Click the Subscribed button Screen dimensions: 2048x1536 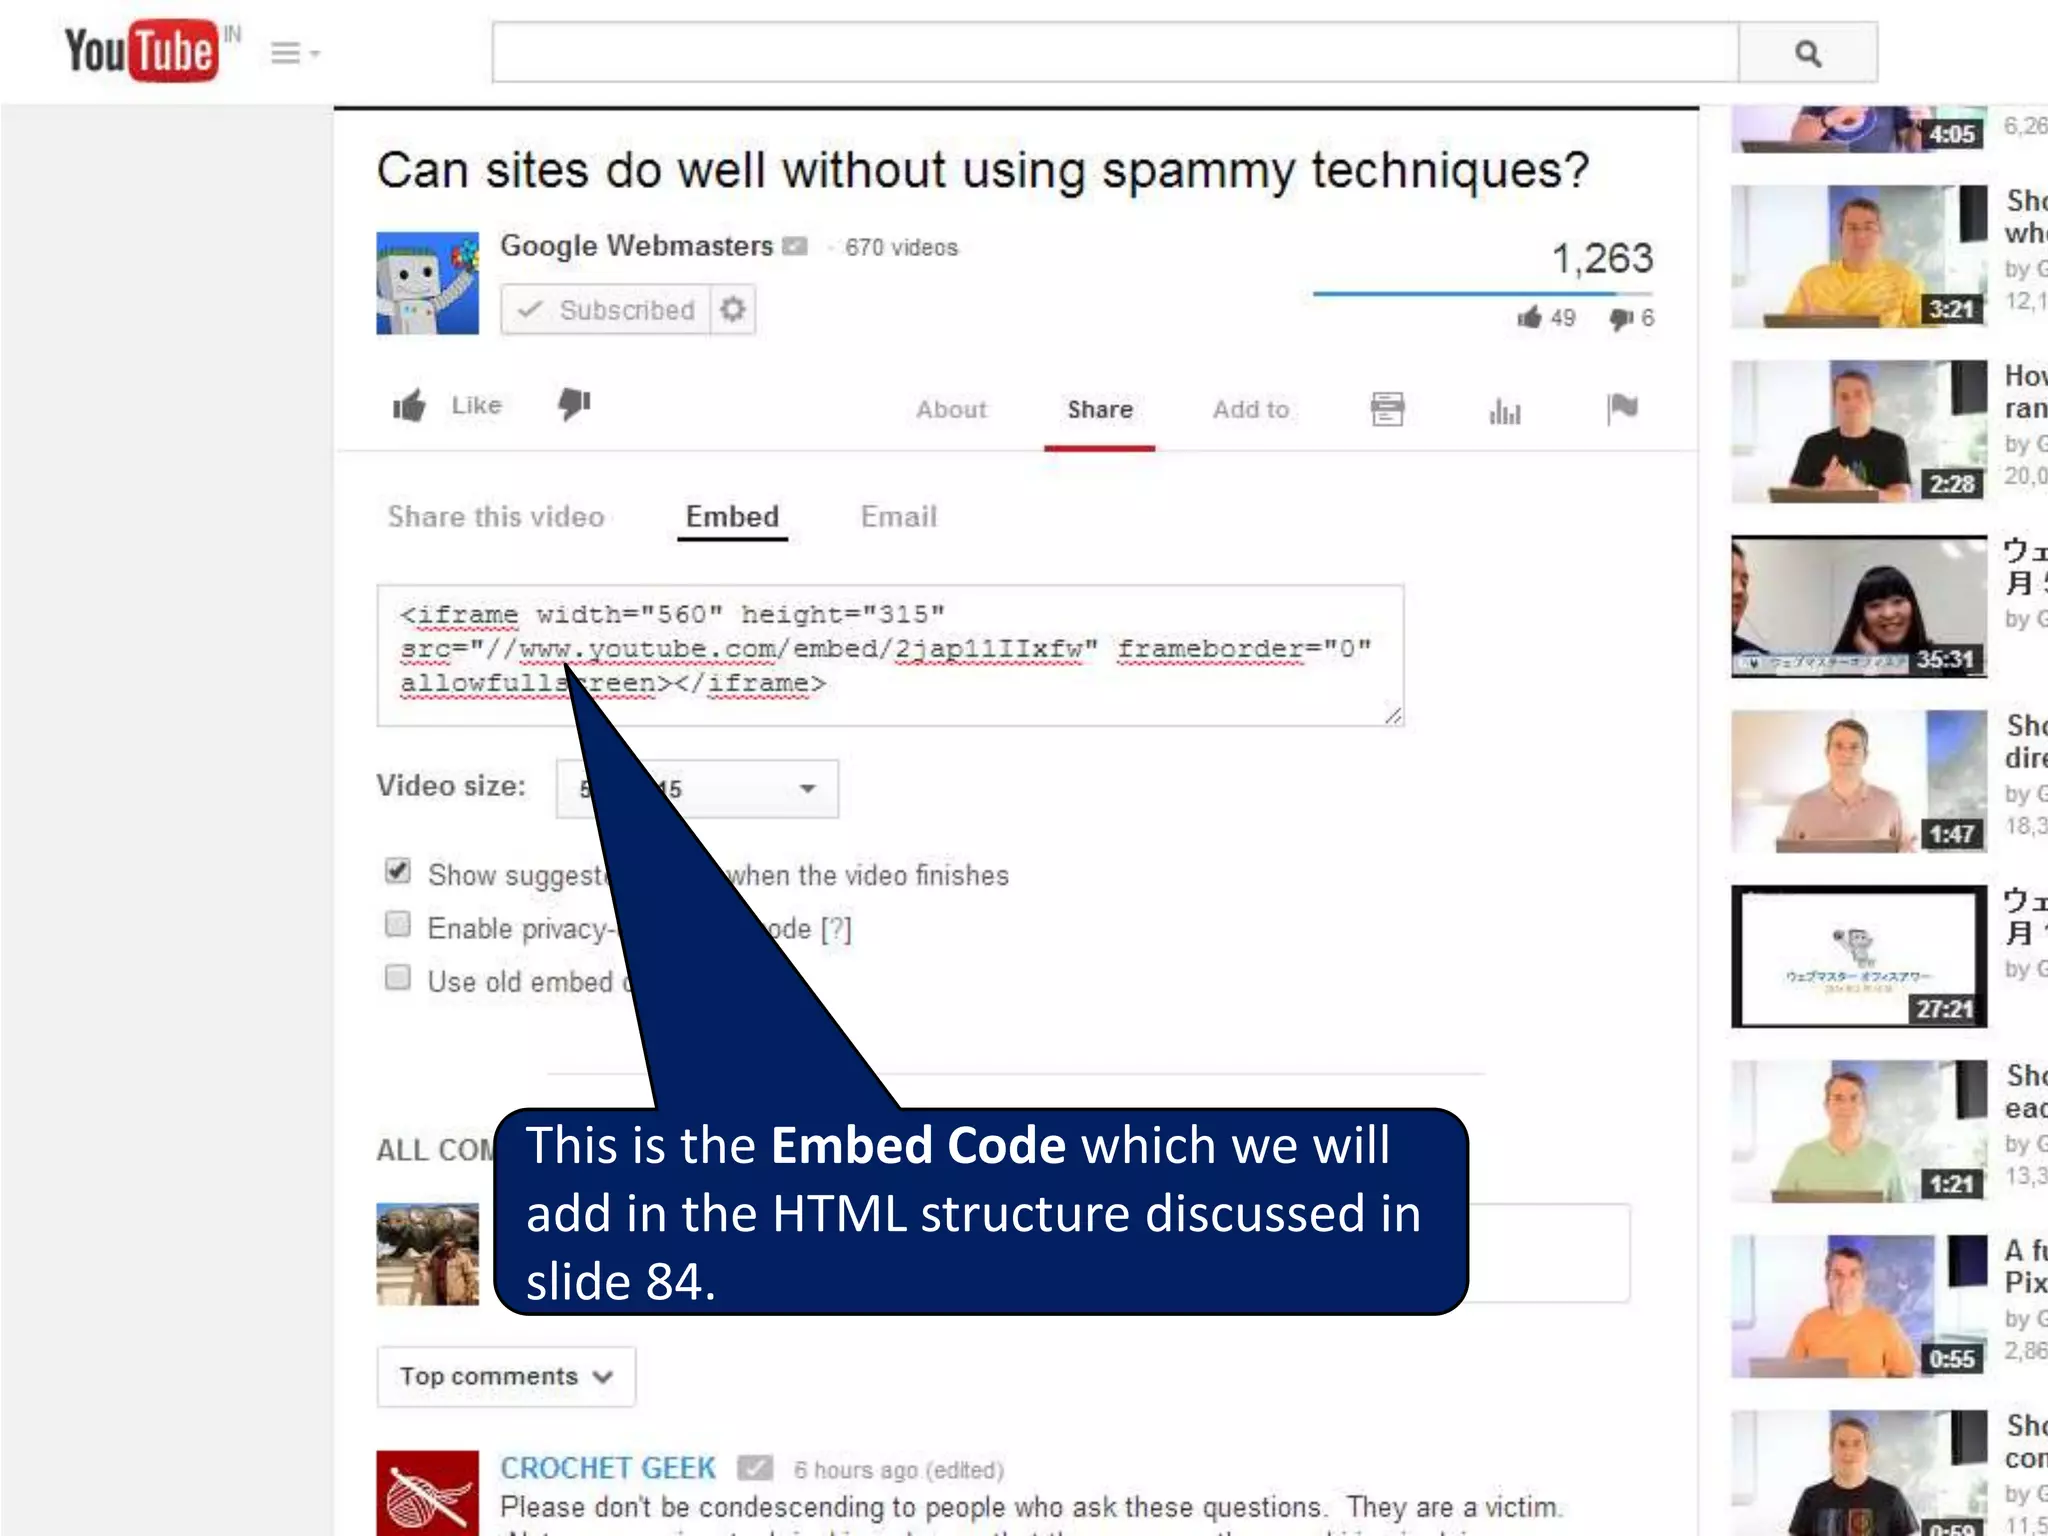click(x=606, y=310)
